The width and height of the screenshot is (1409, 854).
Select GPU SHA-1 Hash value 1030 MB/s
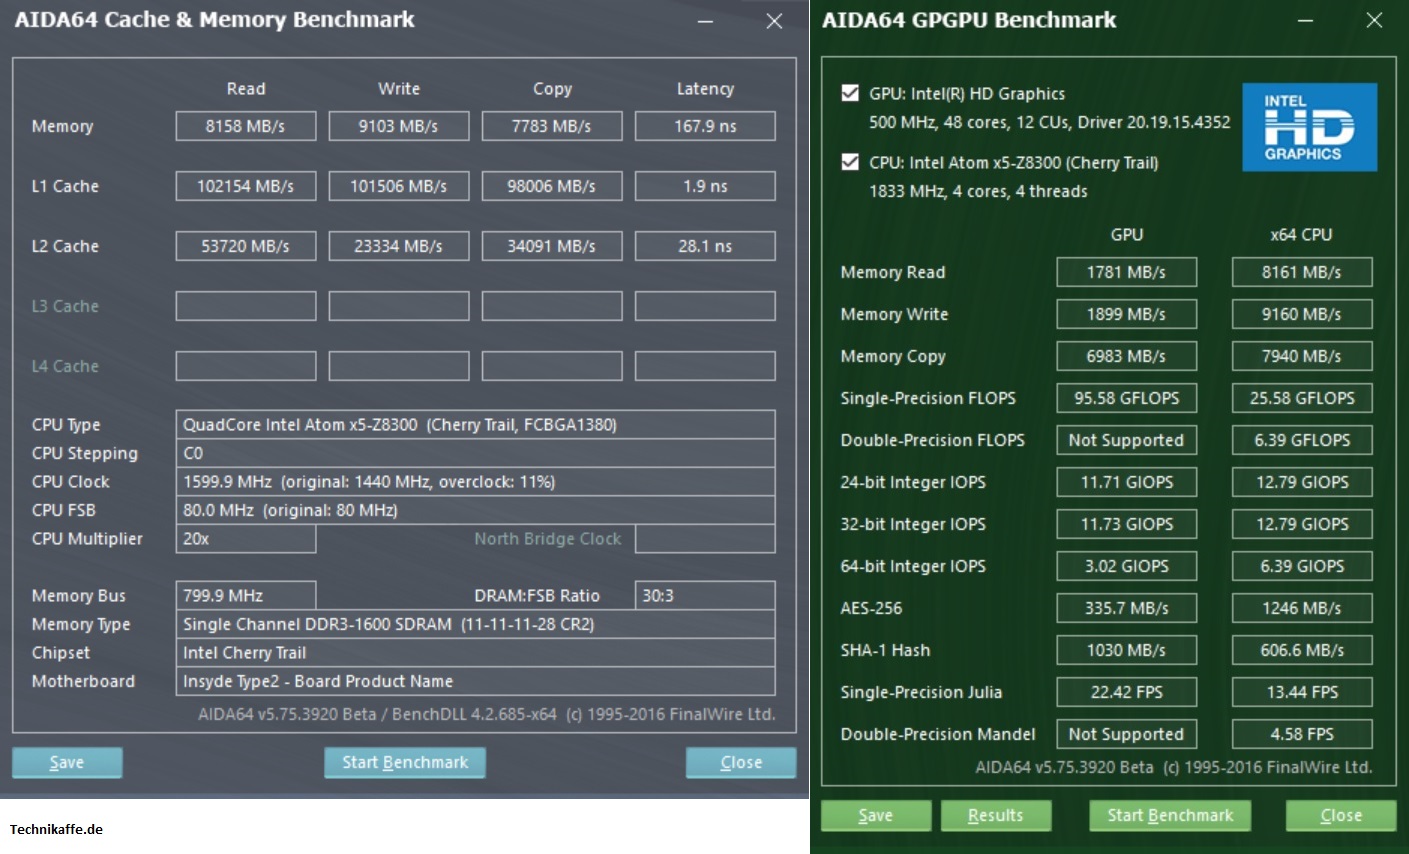click(x=1127, y=650)
